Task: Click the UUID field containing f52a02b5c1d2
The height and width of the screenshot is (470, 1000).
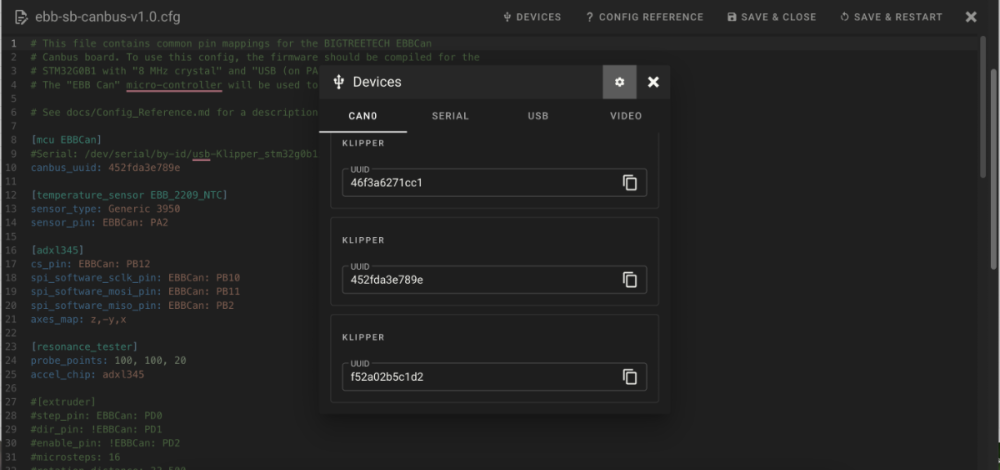Action: click(x=494, y=377)
